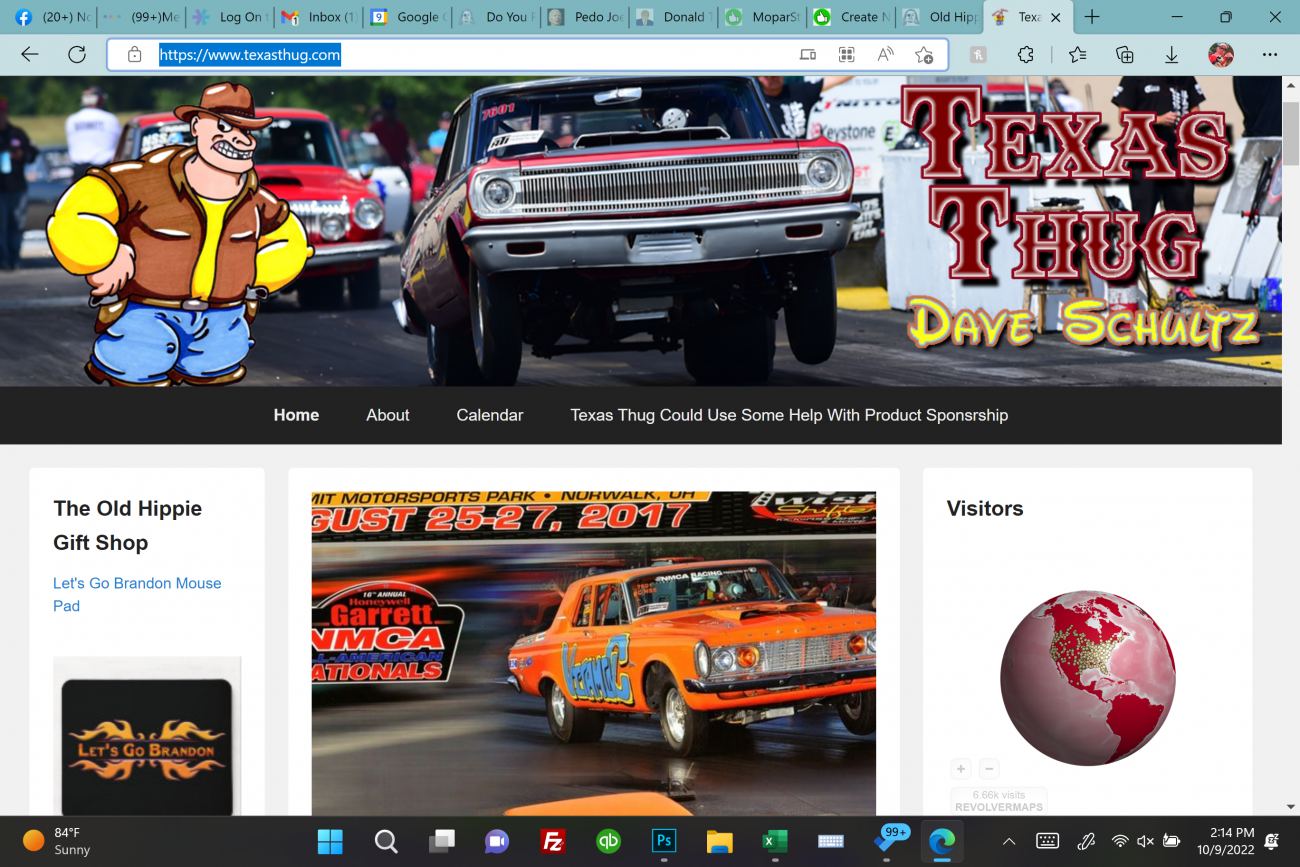Switch to the Facebook (20+) tab
The width and height of the screenshot is (1300, 867).
(52, 17)
